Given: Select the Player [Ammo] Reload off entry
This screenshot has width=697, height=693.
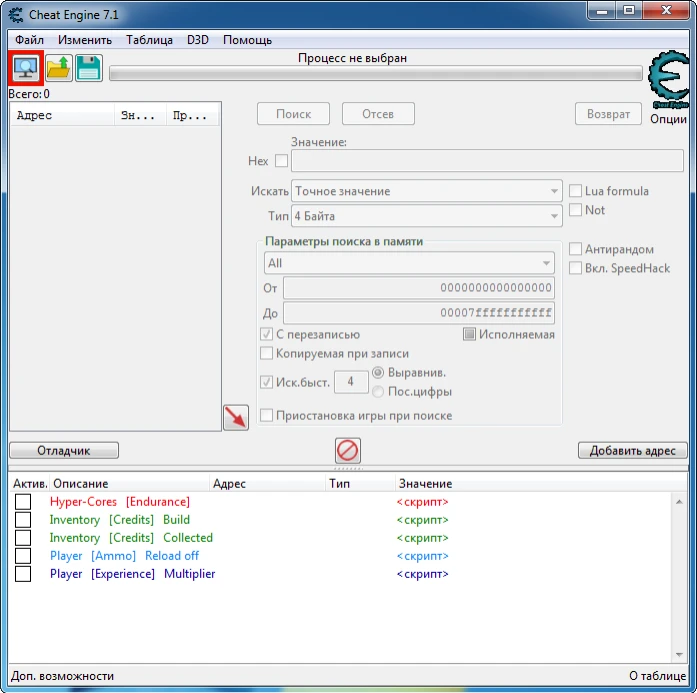Looking at the screenshot, I should [124, 556].
